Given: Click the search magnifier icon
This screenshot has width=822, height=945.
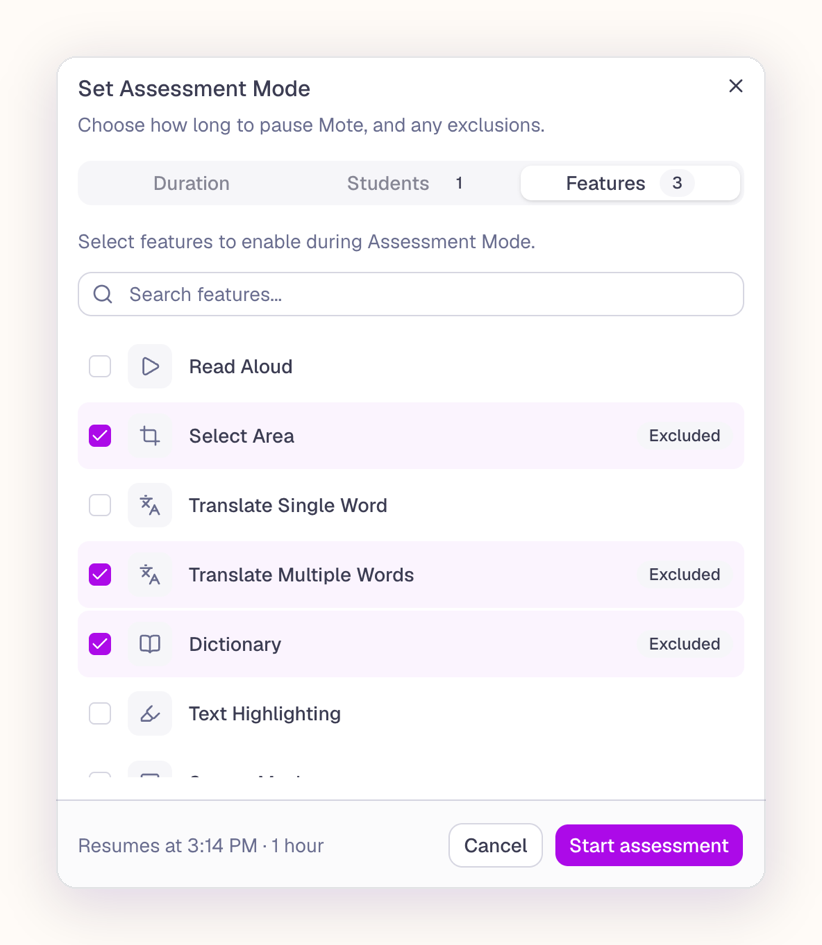Looking at the screenshot, I should pyautogui.click(x=103, y=294).
